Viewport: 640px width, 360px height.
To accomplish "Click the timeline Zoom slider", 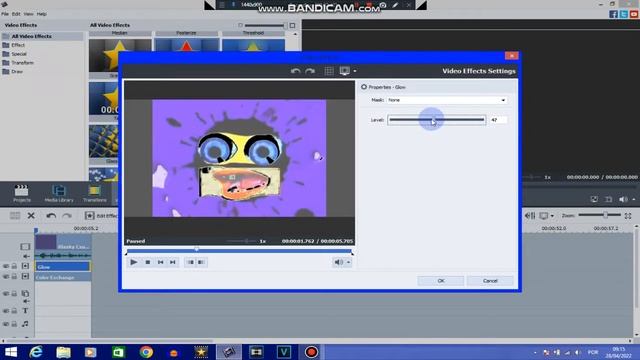I will 599,215.
